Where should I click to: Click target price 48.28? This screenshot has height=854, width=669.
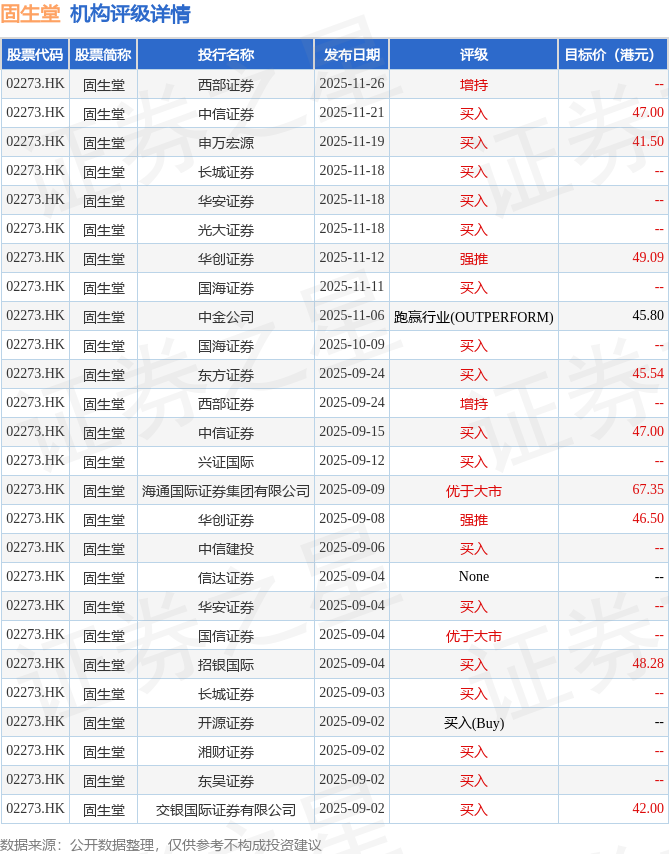648,663
